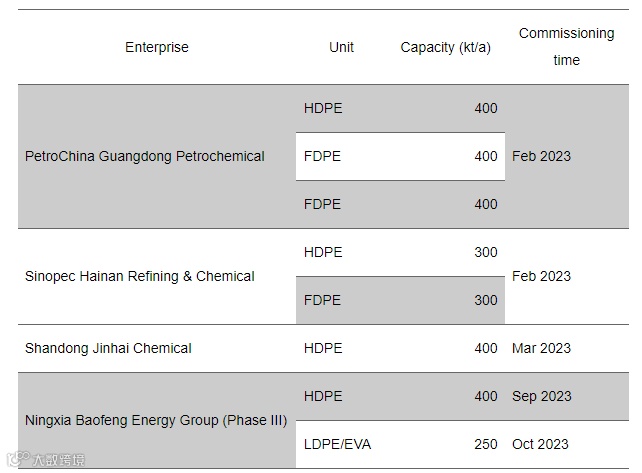This screenshot has width=642, height=473.
Task: Click the Commissioning time column header
Action: tap(566, 46)
